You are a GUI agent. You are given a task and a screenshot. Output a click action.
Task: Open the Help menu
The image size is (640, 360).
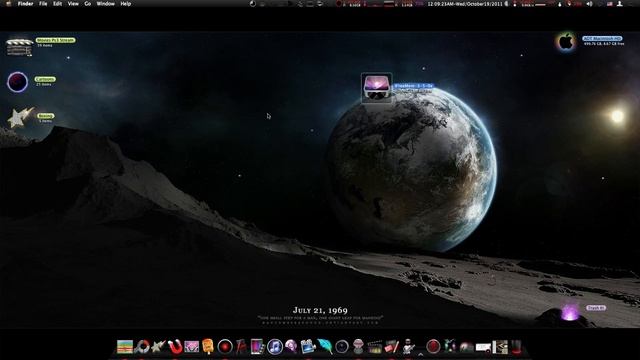pyautogui.click(x=126, y=4)
